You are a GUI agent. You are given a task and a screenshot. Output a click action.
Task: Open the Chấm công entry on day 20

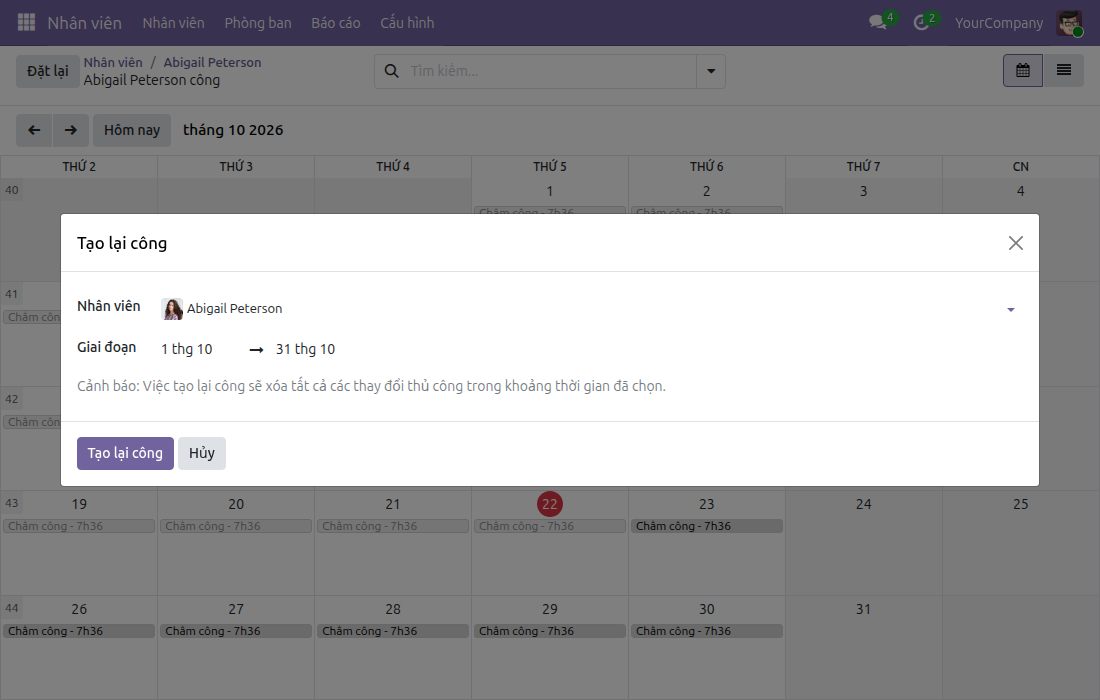click(x=236, y=526)
